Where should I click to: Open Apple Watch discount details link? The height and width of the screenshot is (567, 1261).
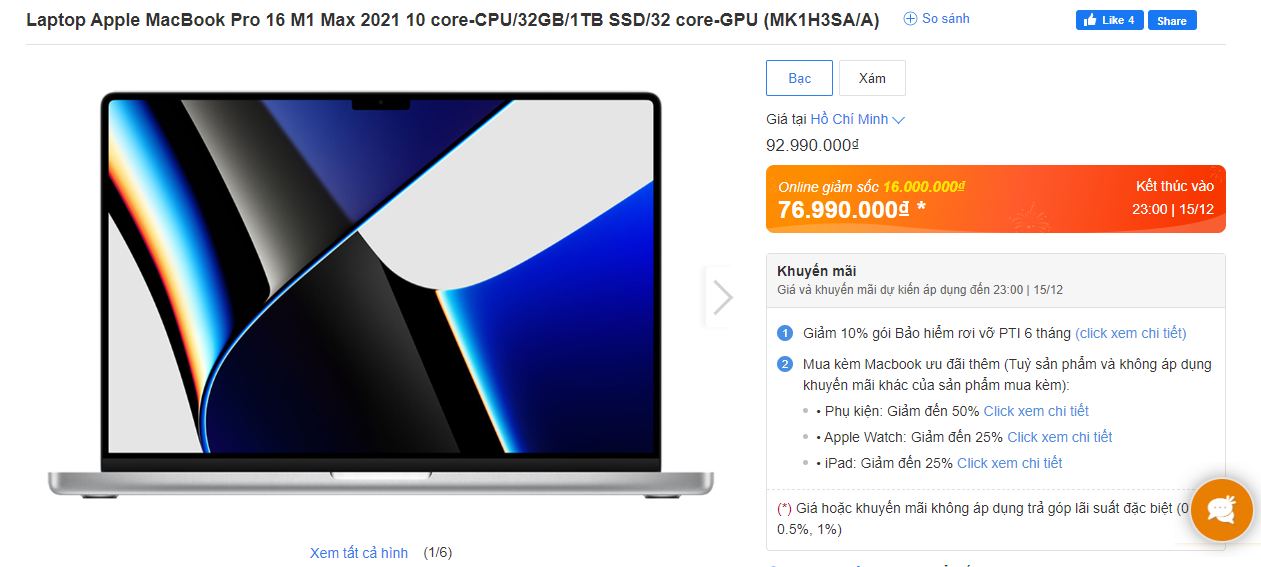pyautogui.click(x=1060, y=437)
